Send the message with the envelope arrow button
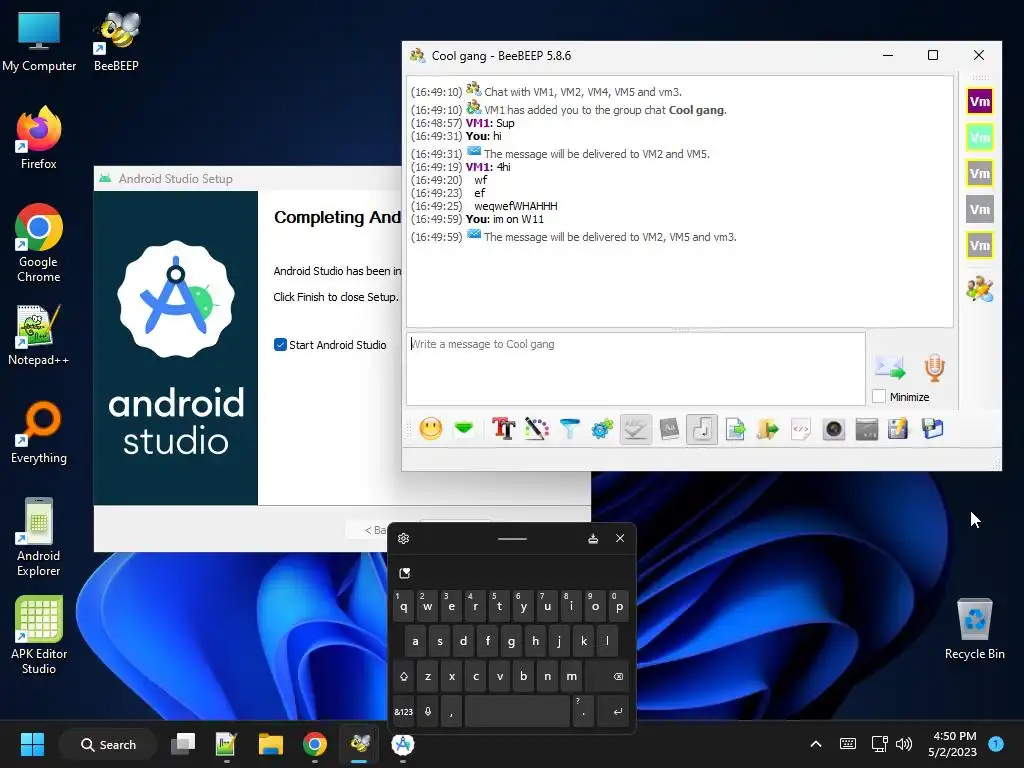1024x768 pixels. coord(890,368)
